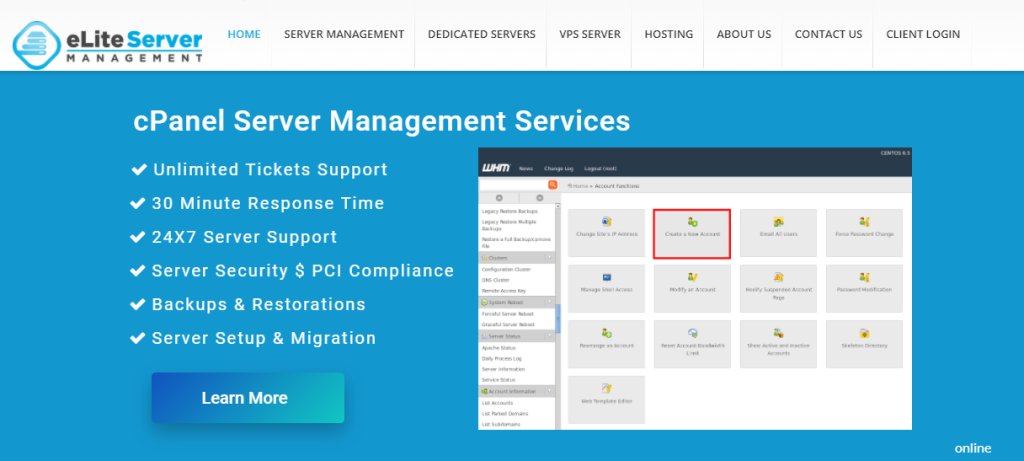Viewport: 1024px width, 461px height.
Task: Click the Password Modification icon
Action: click(x=864, y=278)
